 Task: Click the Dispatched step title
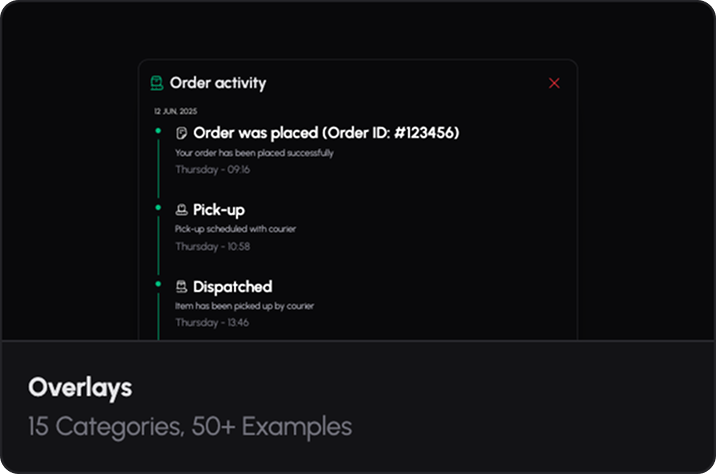[232, 287]
